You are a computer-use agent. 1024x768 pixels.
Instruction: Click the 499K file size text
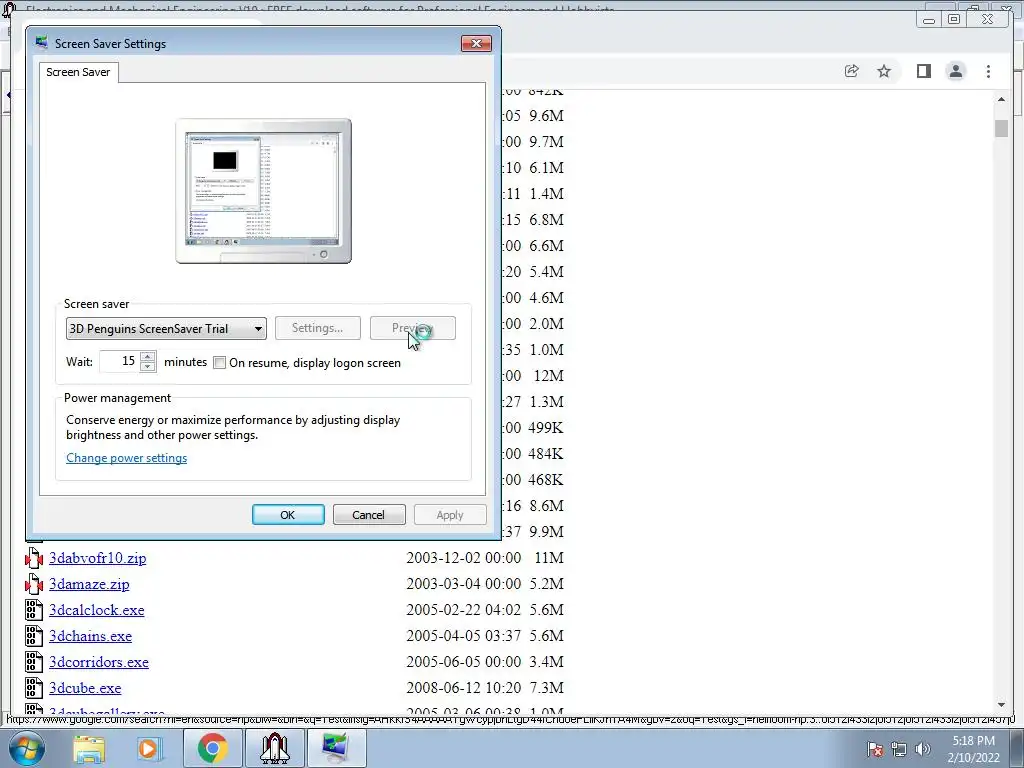(x=546, y=428)
